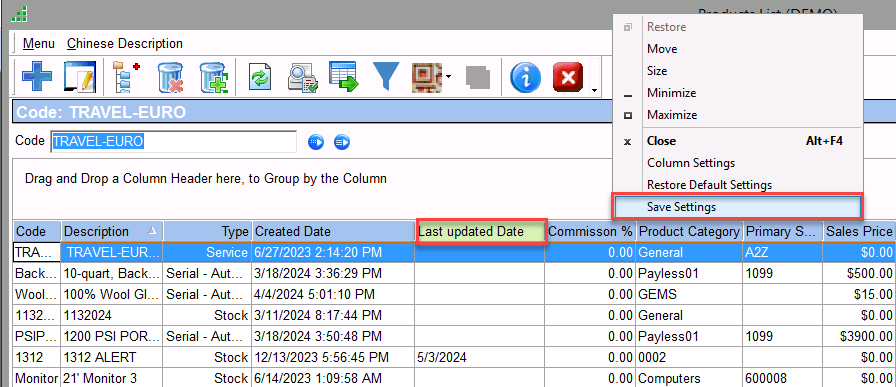Select the 100% Wool Gl... row
This screenshot has width=896, height=387.
coord(454,294)
